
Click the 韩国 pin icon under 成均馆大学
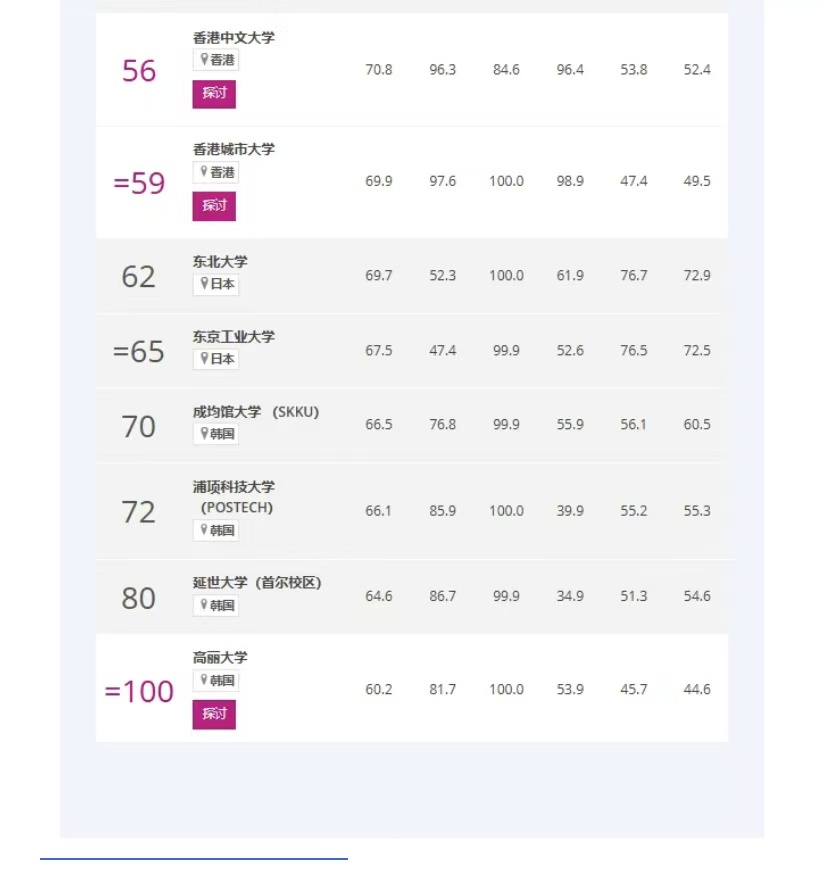click(x=204, y=433)
